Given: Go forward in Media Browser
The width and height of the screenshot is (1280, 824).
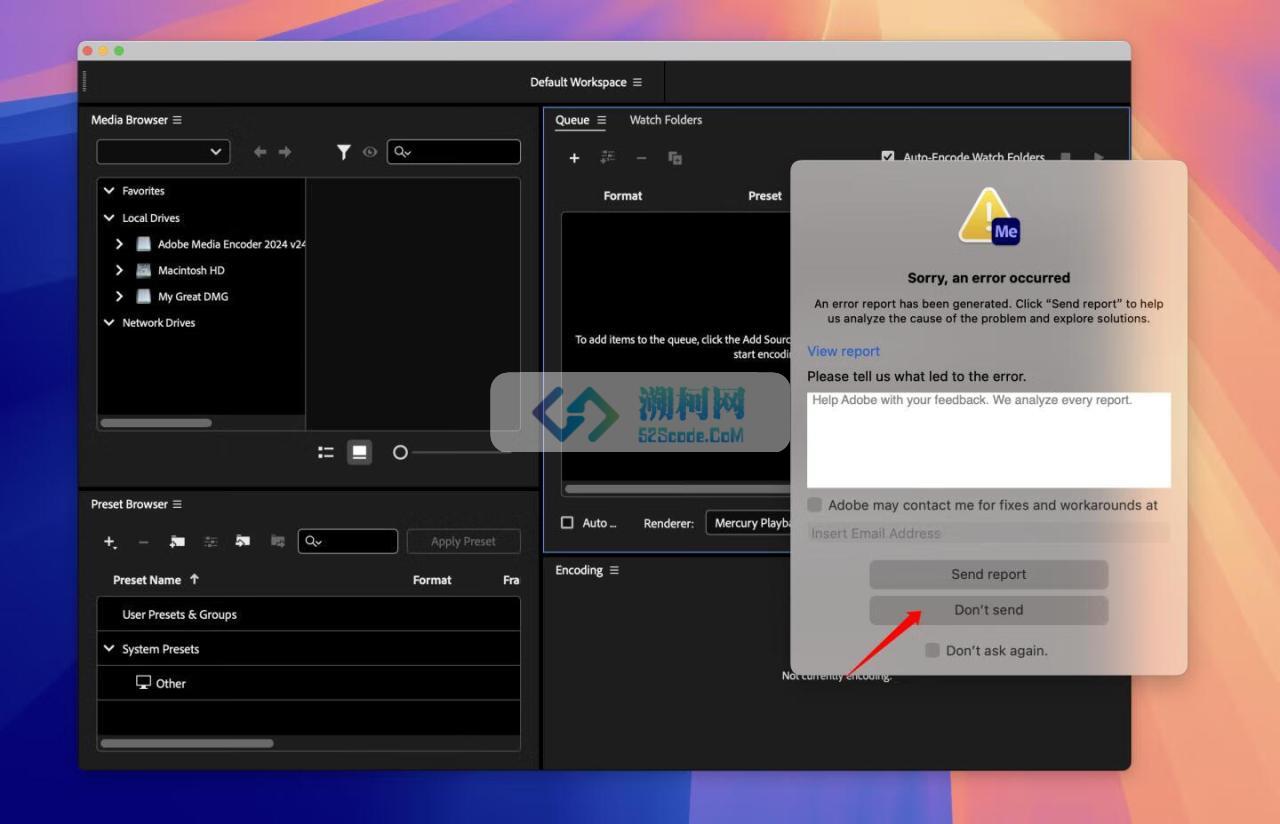Looking at the screenshot, I should 285,152.
